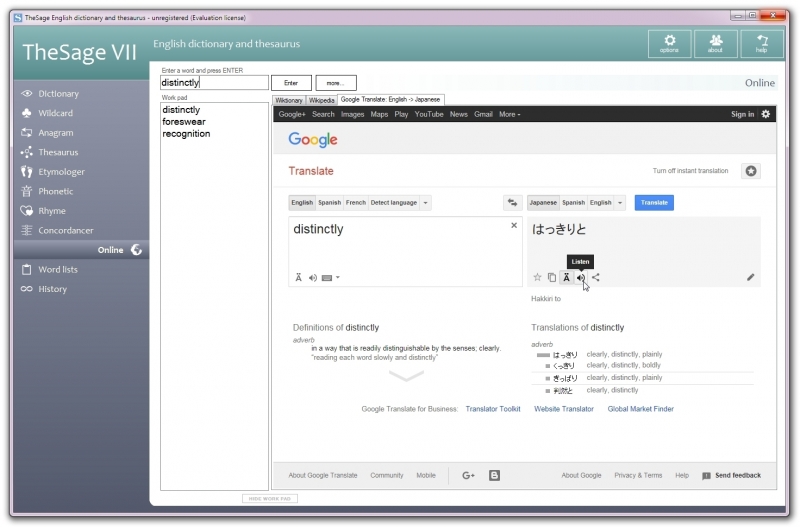Toggle source phonetic reading Ä icon
The image size is (800, 527).
click(x=298, y=278)
